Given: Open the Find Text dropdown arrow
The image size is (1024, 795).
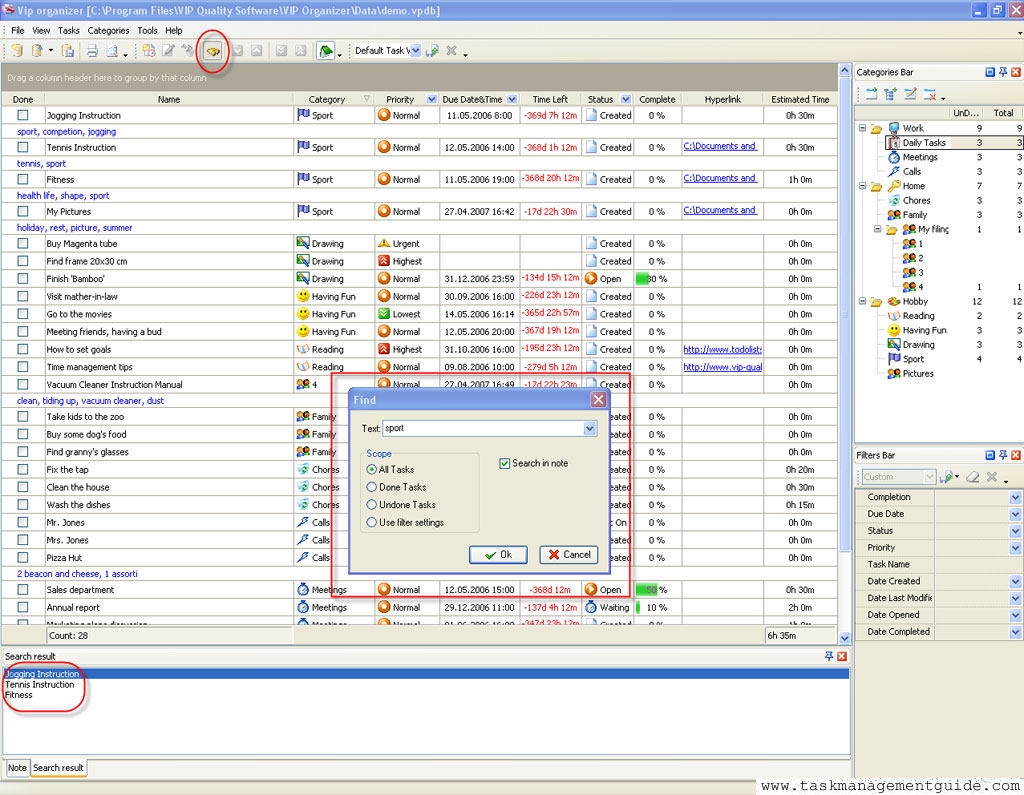Looking at the screenshot, I should click(x=590, y=429).
